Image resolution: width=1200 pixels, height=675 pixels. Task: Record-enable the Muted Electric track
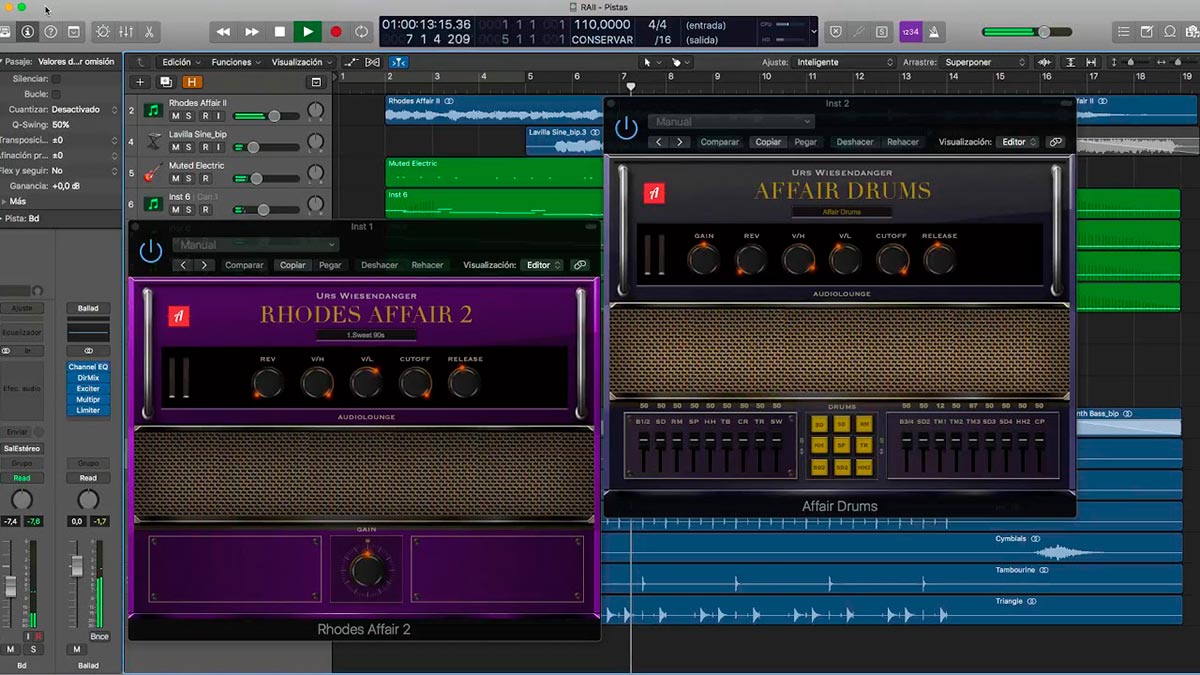point(203,178)
